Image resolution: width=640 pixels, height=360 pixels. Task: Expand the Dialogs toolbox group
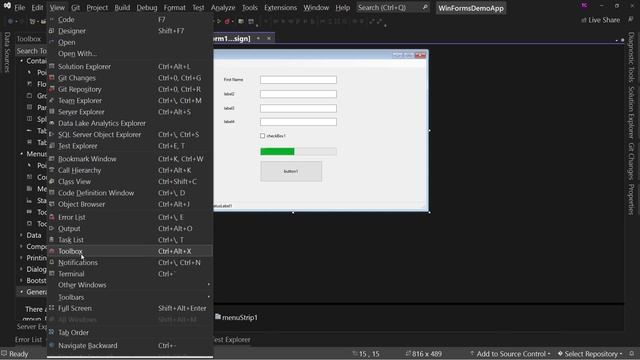click(x=22, y=269)
